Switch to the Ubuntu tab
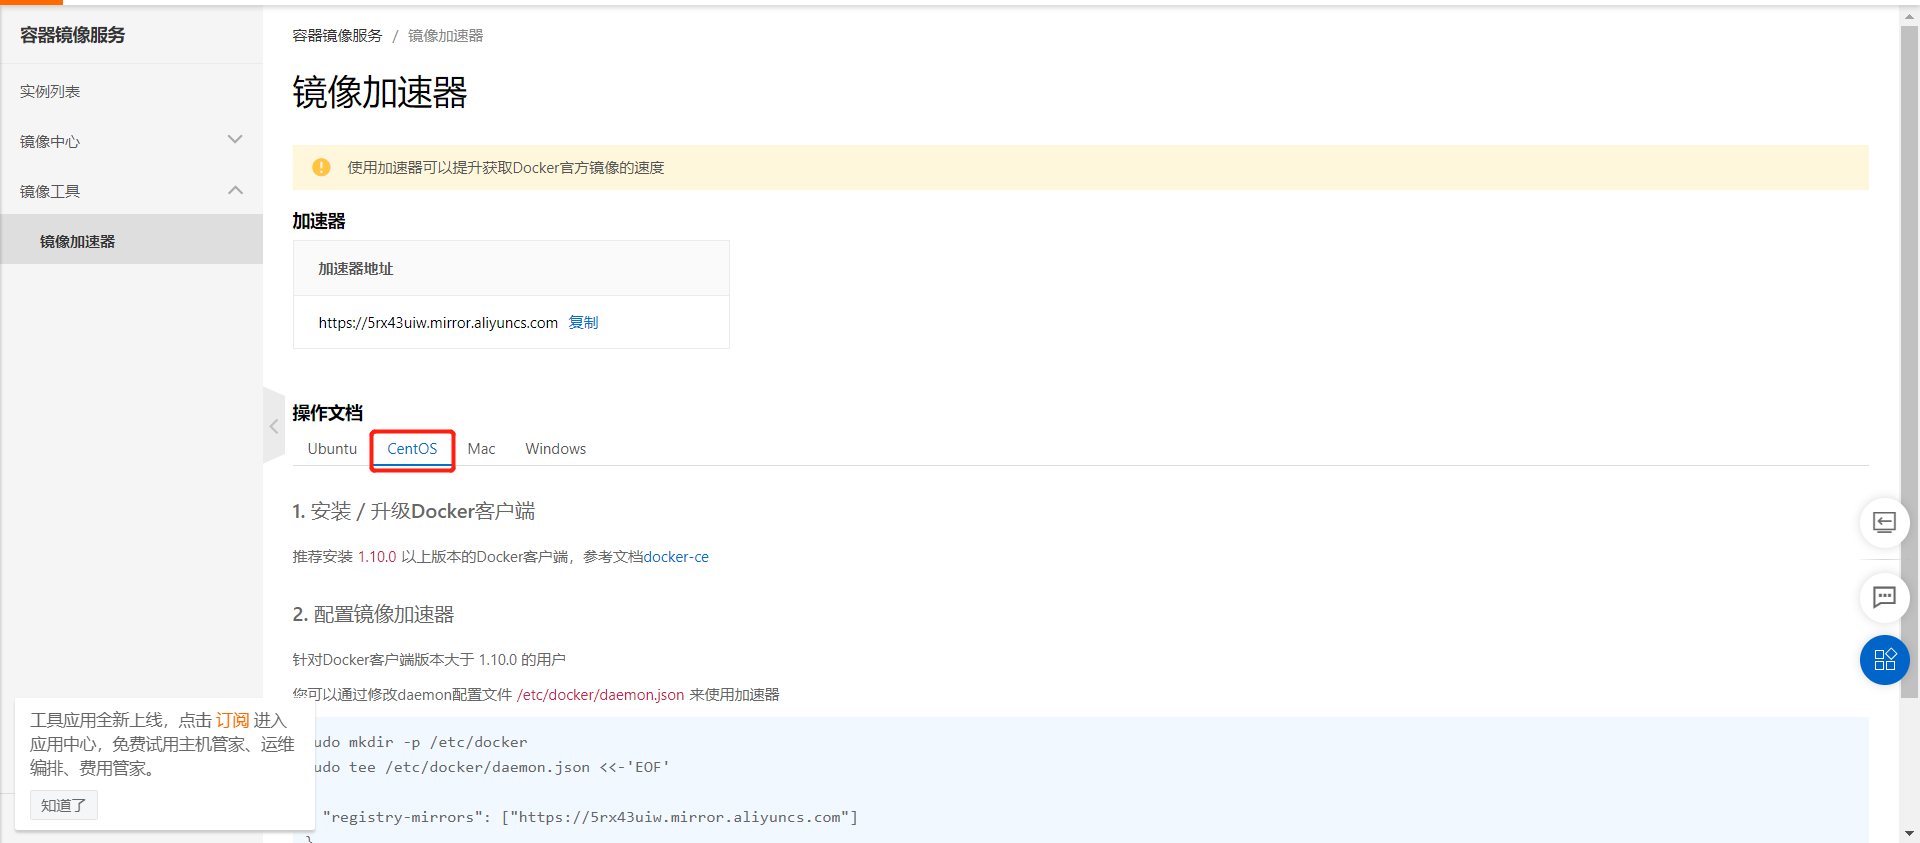This screenshot has width=1920, height=843. pyautogui.click(x=332, y=449)
